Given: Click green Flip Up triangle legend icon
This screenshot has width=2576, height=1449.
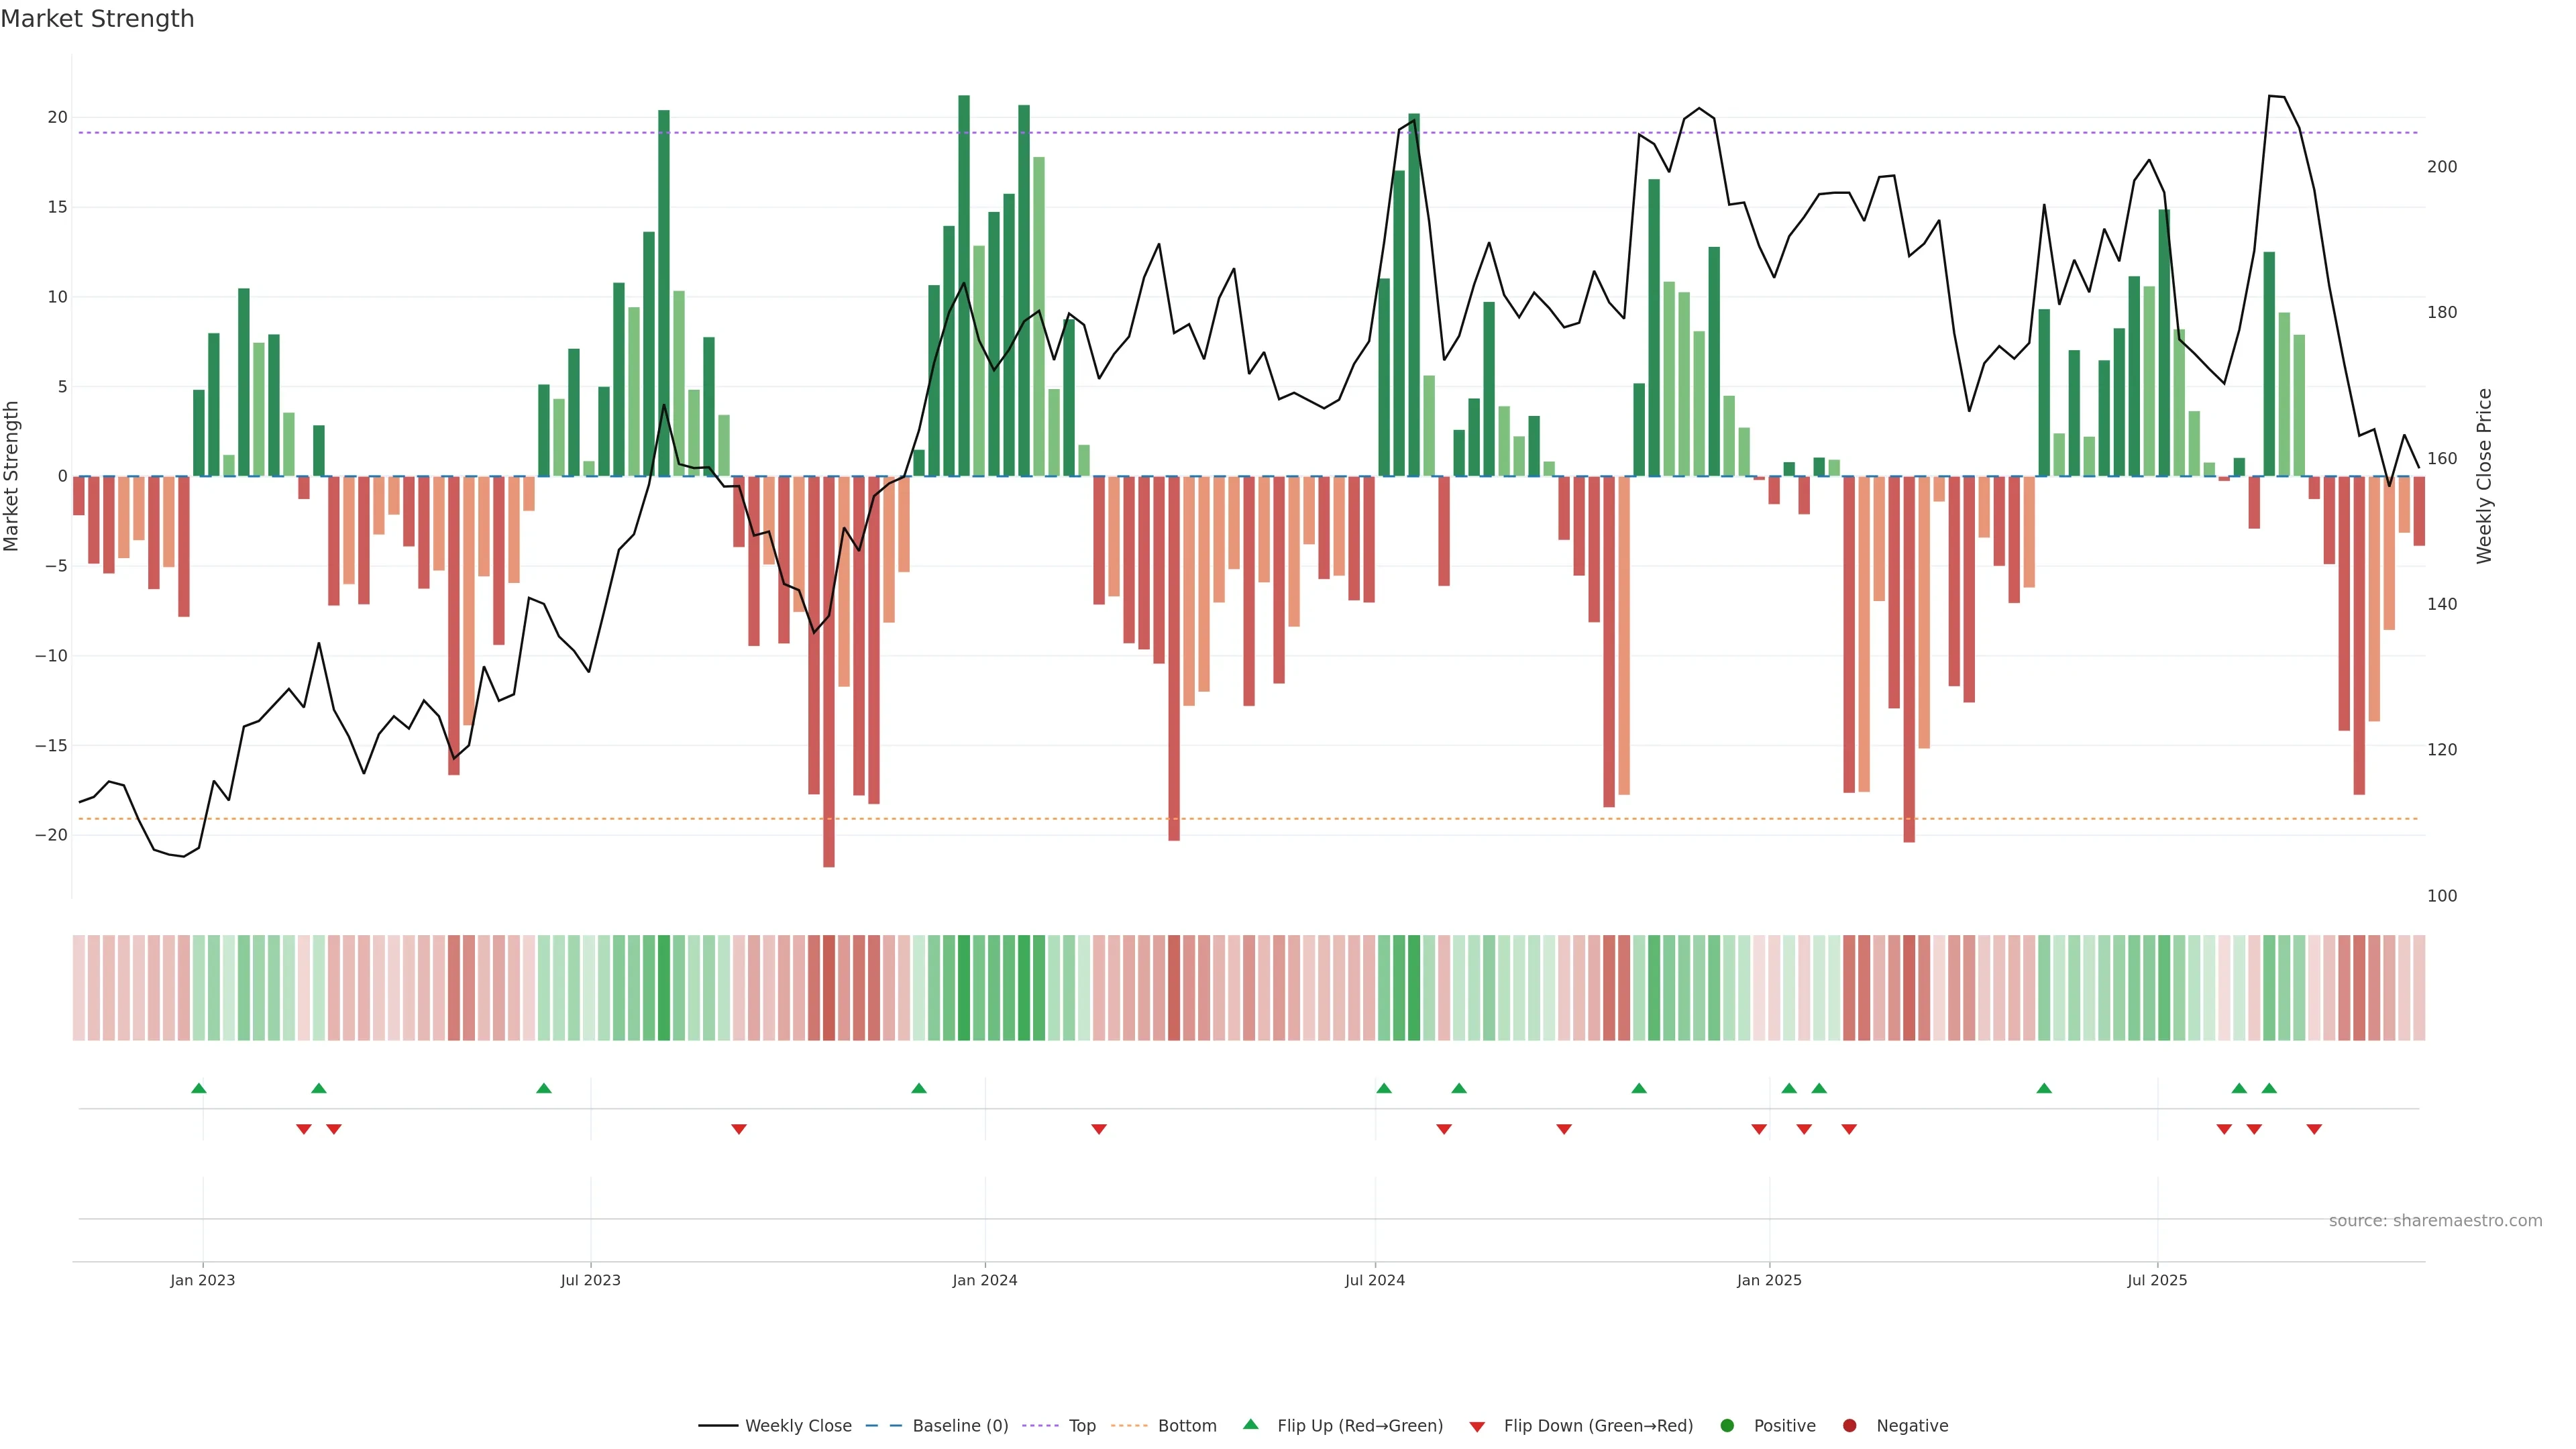Looking at the screenshot, I should pyautogui.click(x=1250, y=1424).
